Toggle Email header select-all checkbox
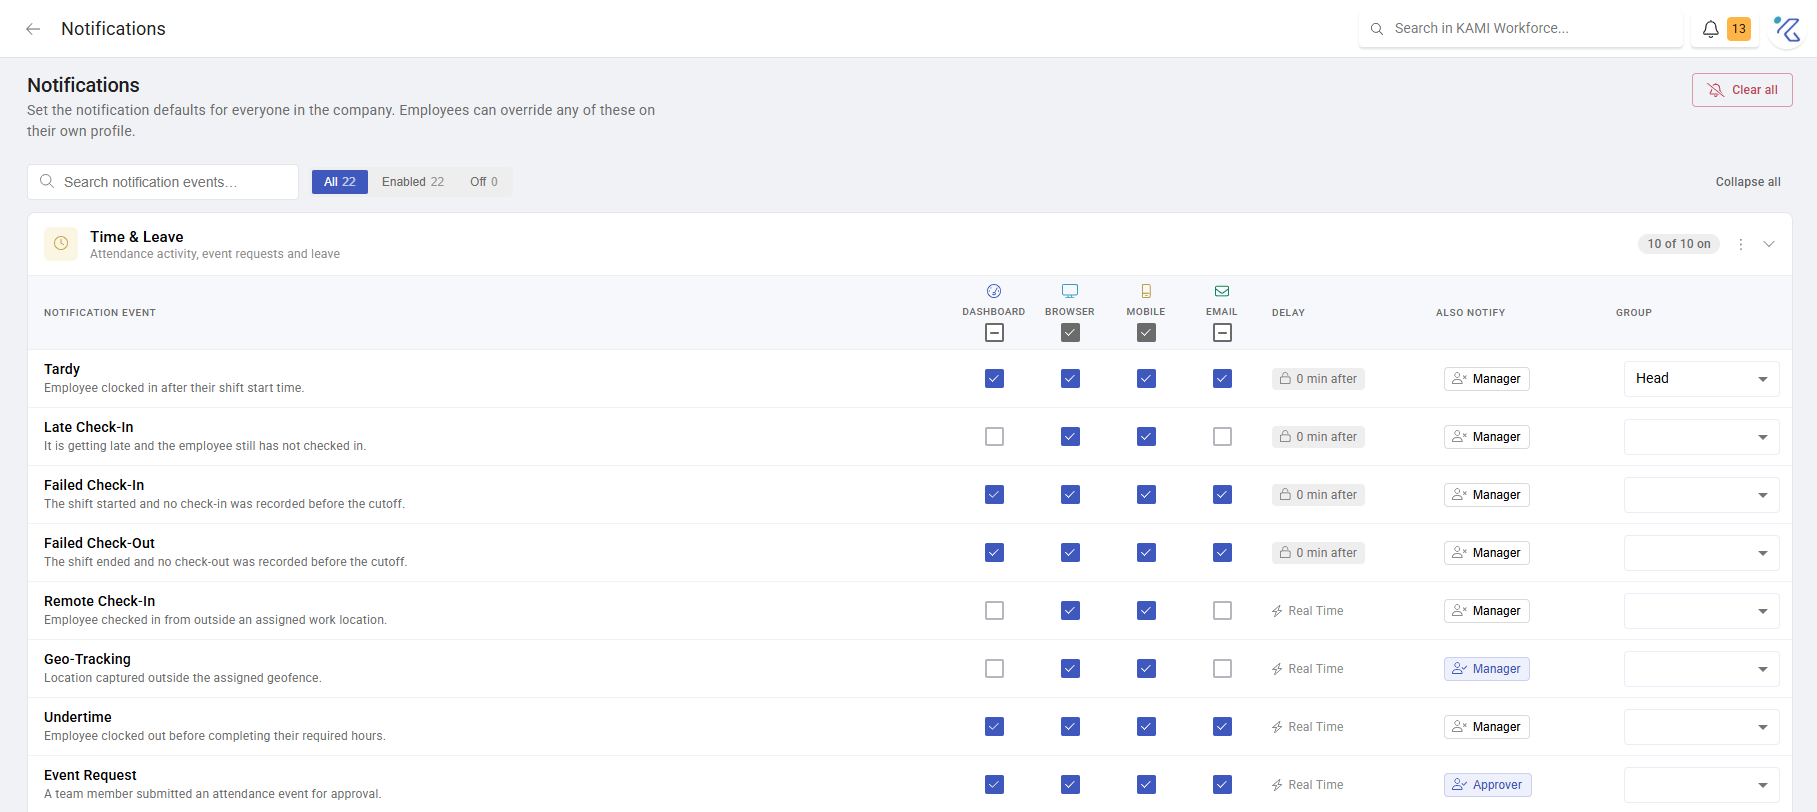1817x812 pixels. point(1222,333)
